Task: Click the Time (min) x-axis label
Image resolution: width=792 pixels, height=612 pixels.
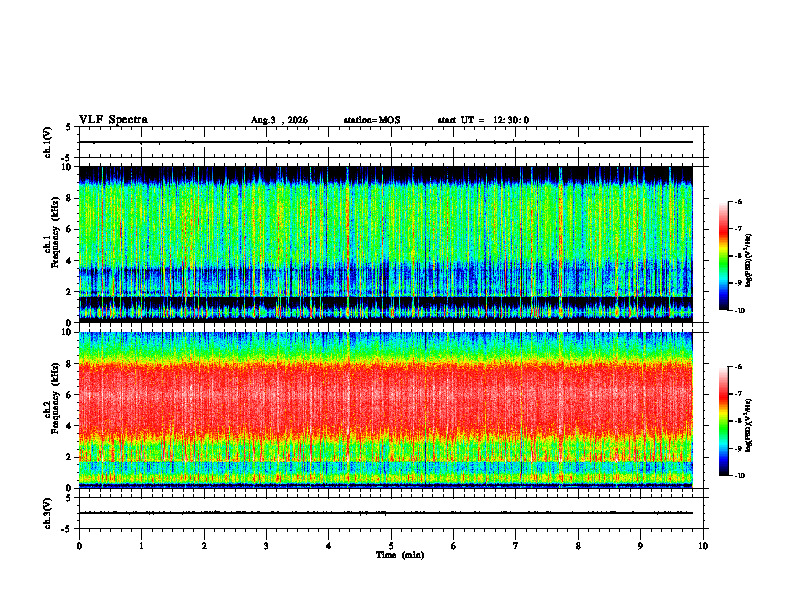Action: tap(400, 555)
